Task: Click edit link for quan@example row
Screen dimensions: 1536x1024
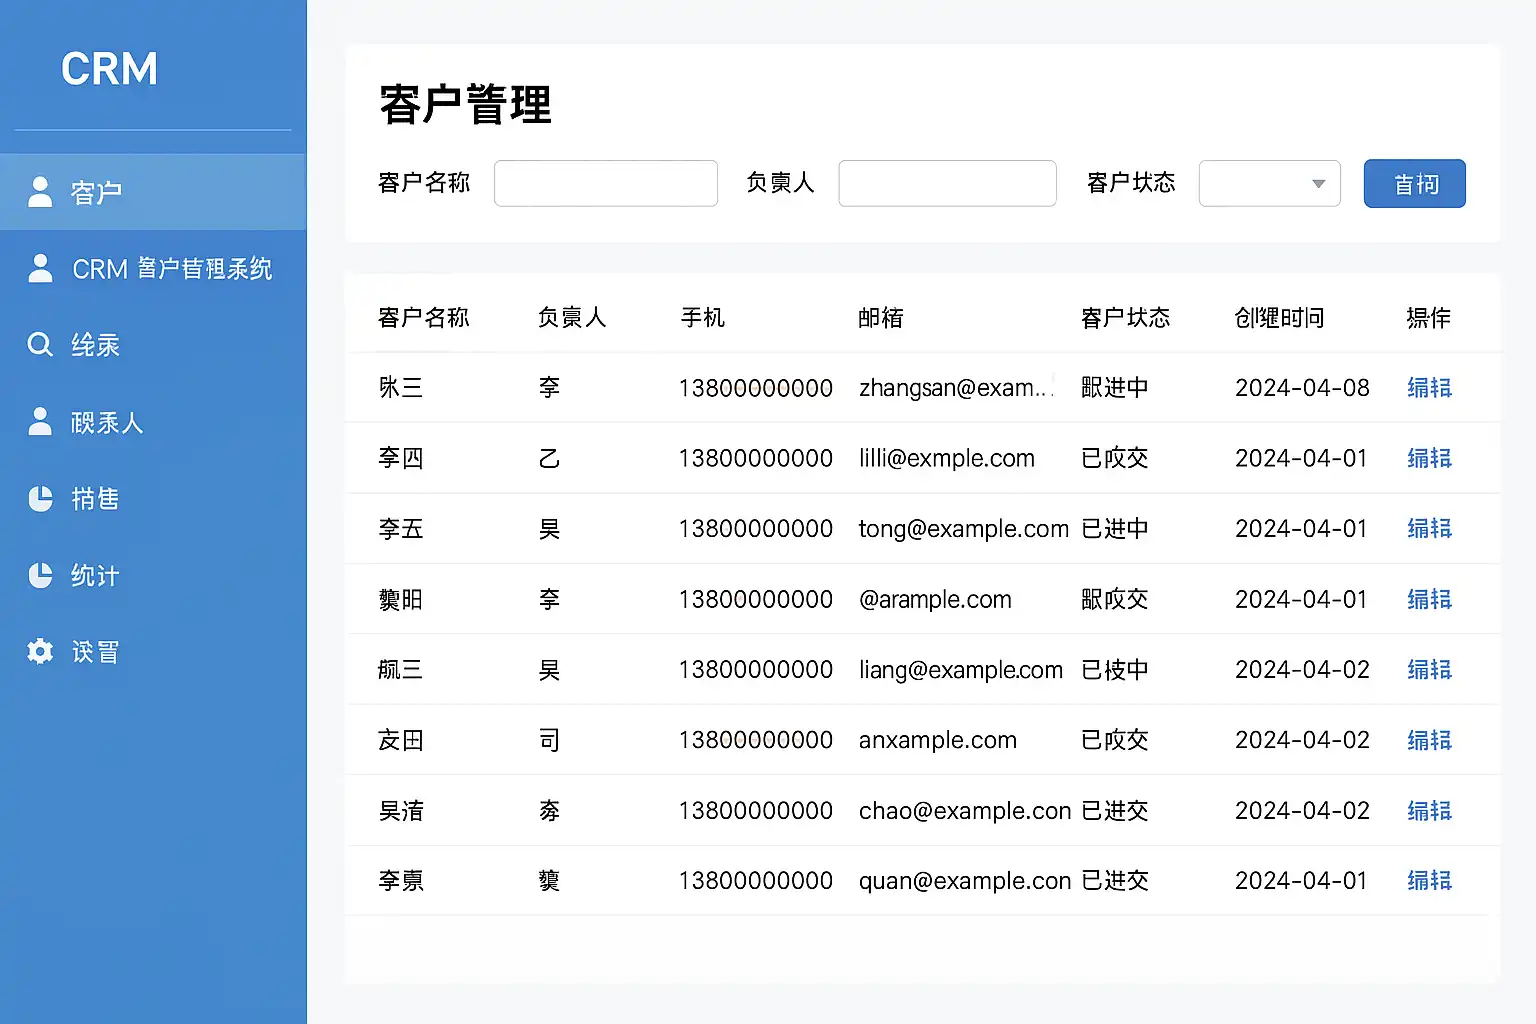Action: pyautogui.click(x=1428, y=881)
